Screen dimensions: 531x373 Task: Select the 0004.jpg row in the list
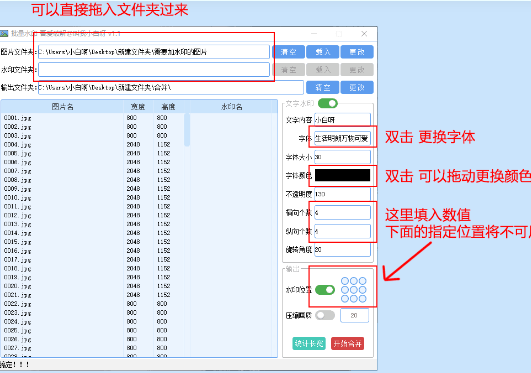click(x=93, y=145)
